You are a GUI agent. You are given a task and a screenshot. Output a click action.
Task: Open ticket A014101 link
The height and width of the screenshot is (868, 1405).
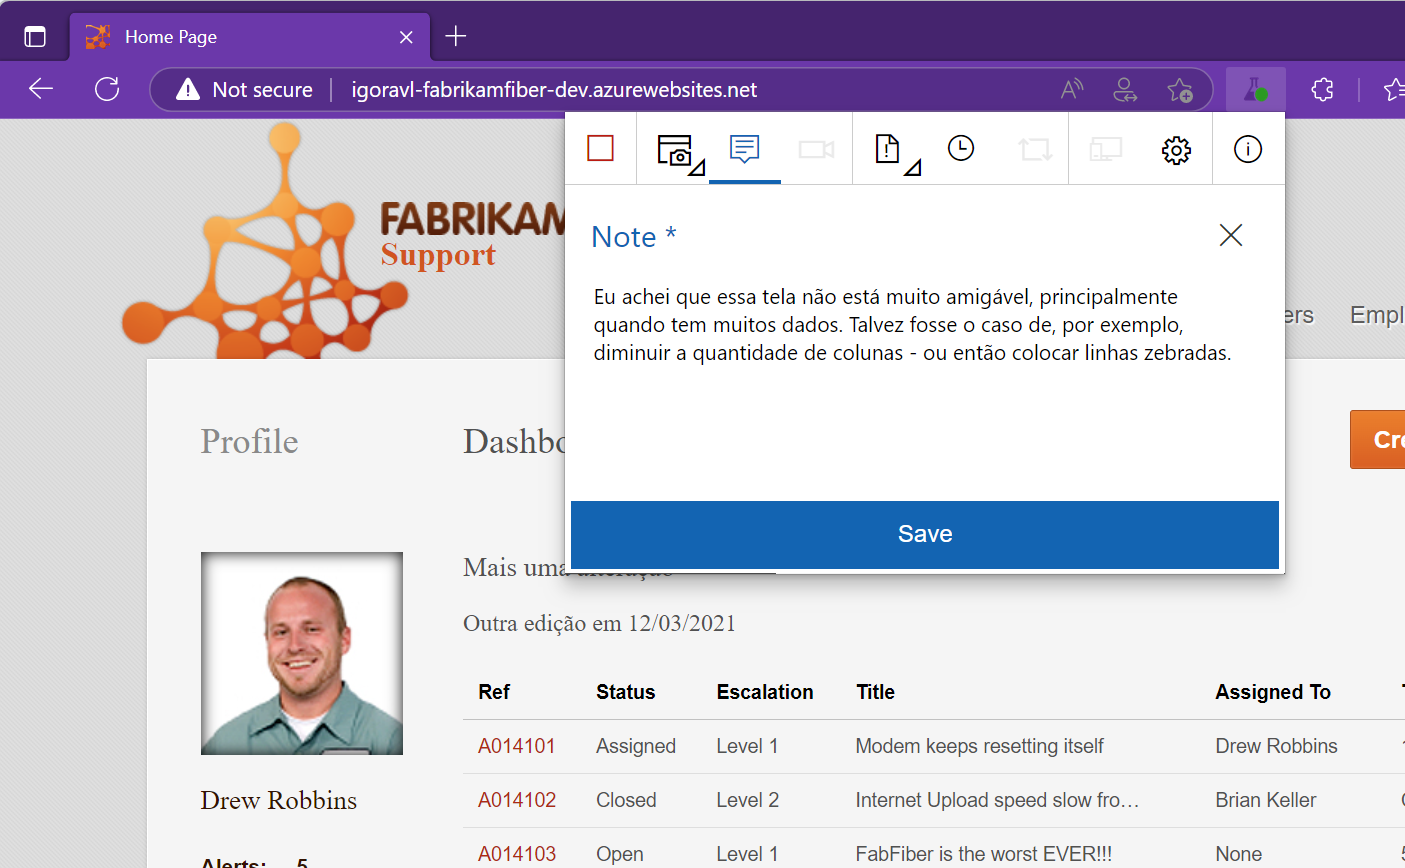point(516,746)
